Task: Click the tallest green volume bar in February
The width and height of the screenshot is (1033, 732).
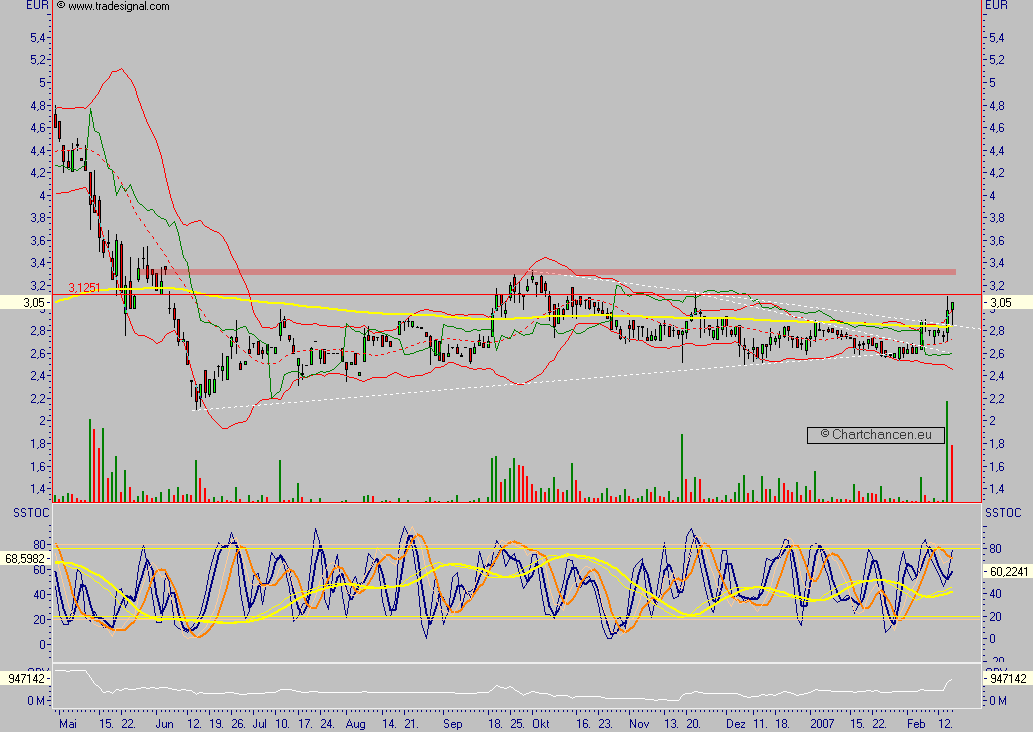Action: (x=947, y=451)
